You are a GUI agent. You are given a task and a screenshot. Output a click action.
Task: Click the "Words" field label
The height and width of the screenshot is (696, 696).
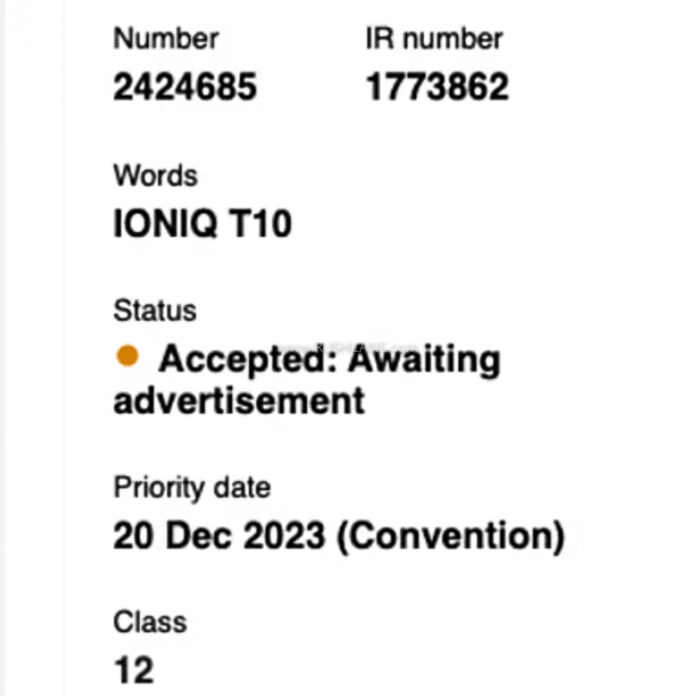click(155, 175)
